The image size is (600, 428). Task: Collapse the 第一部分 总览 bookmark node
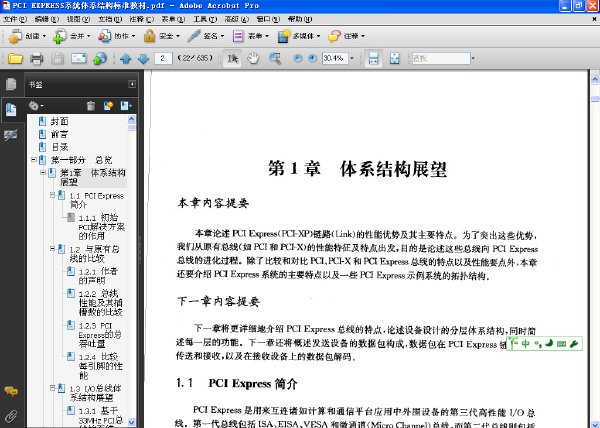[x=34, y=159]
